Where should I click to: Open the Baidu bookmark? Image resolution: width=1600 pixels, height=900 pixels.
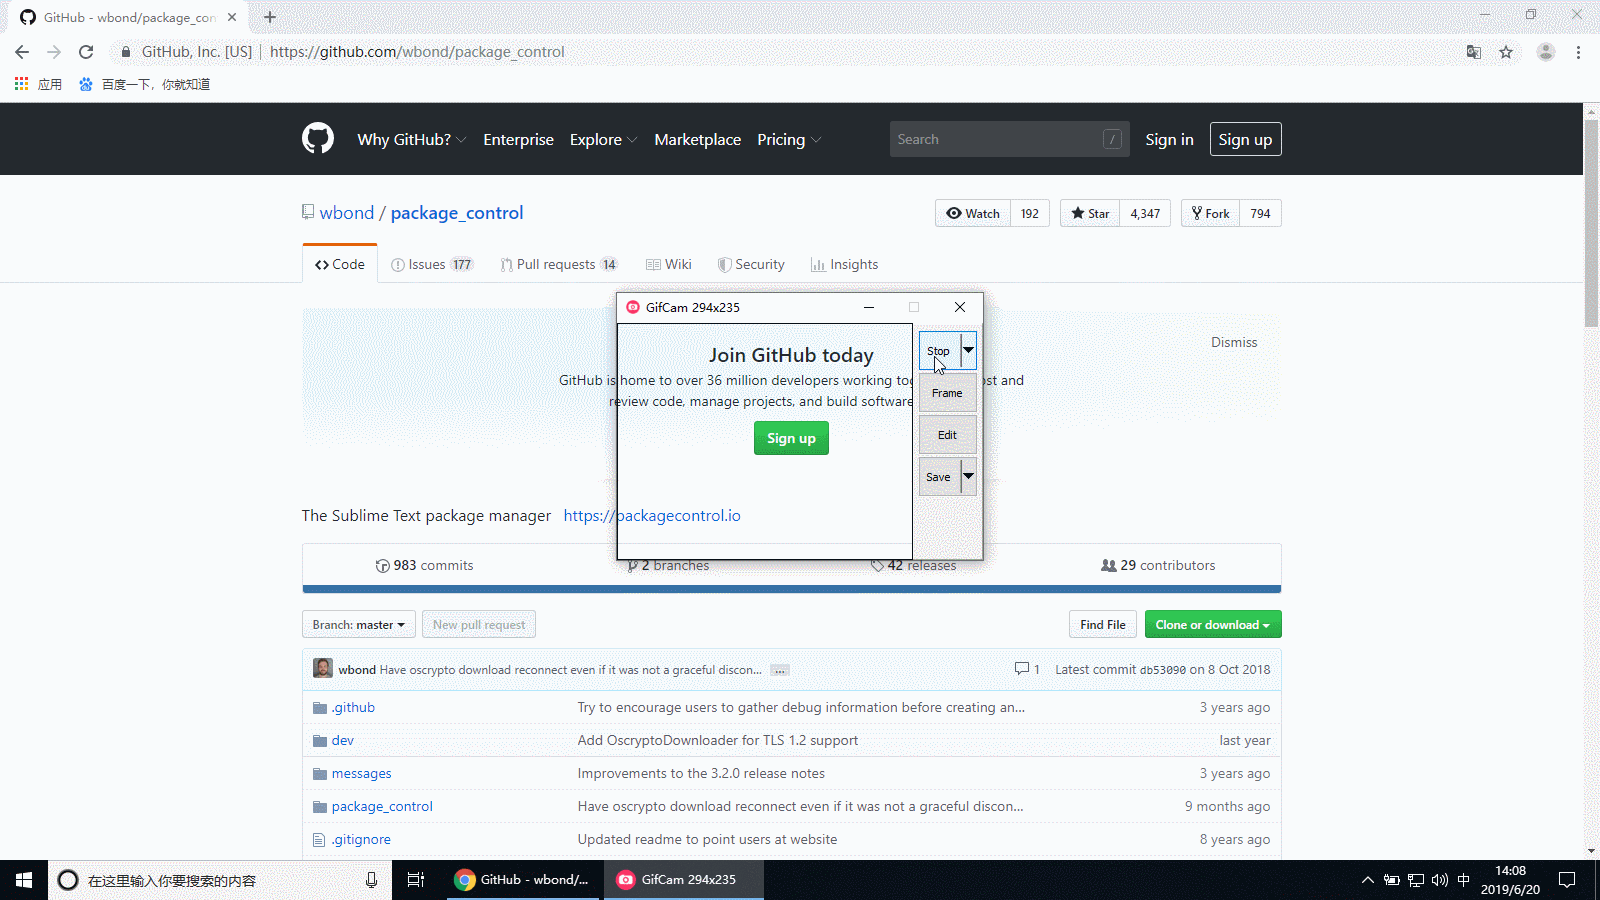pyautogui.click(x=144, y=84)
